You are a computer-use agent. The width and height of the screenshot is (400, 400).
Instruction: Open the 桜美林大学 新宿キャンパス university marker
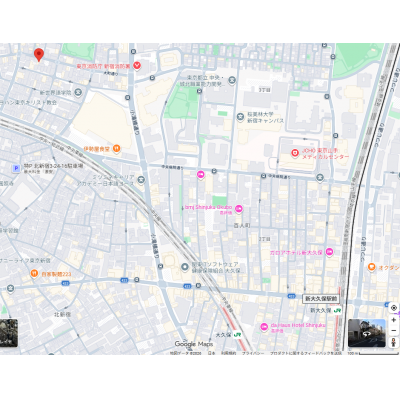point(240,117)
